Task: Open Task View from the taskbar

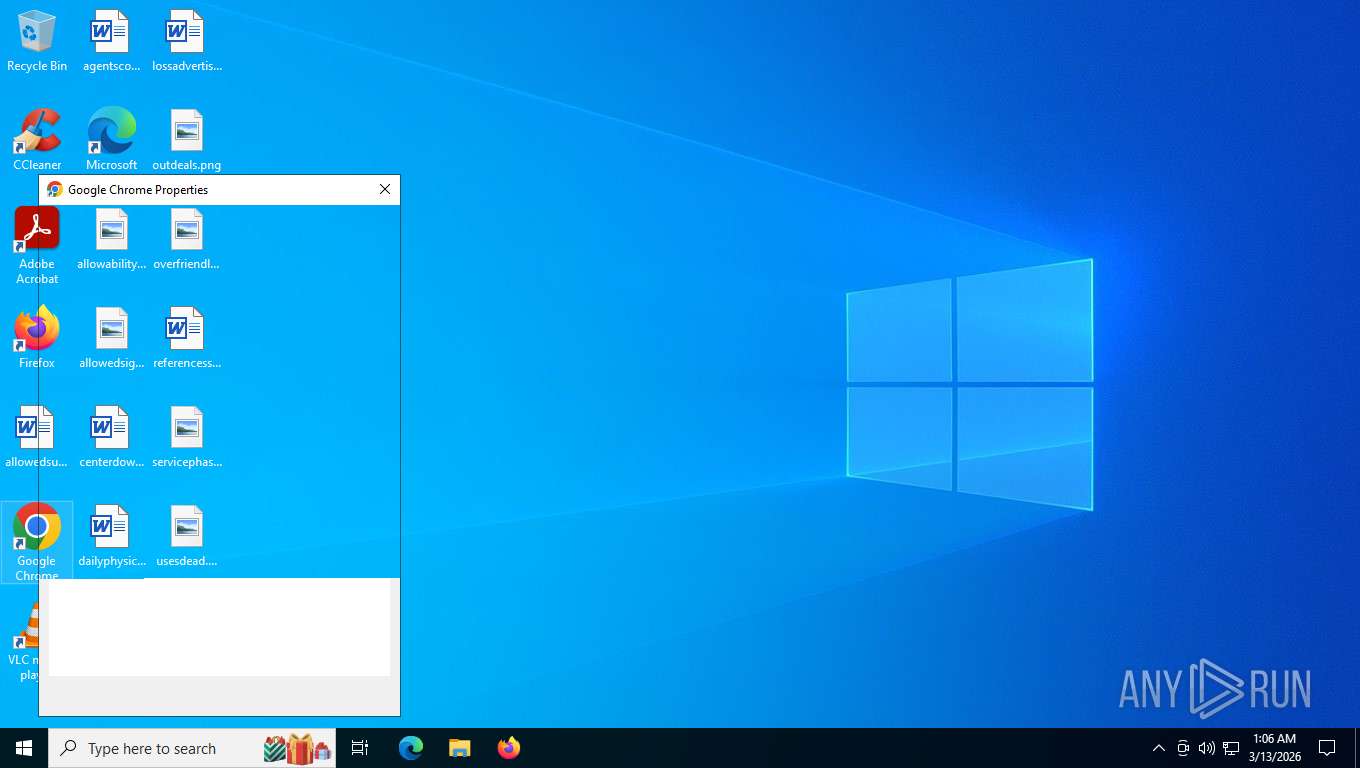Action: pyautogui.click(x=360, y=748)
